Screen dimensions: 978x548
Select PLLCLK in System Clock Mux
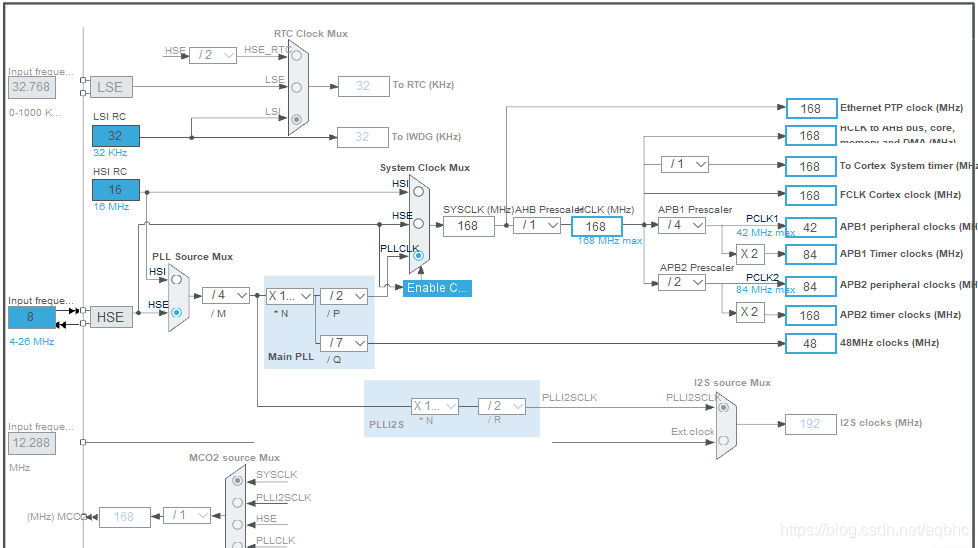click(419, 255)
